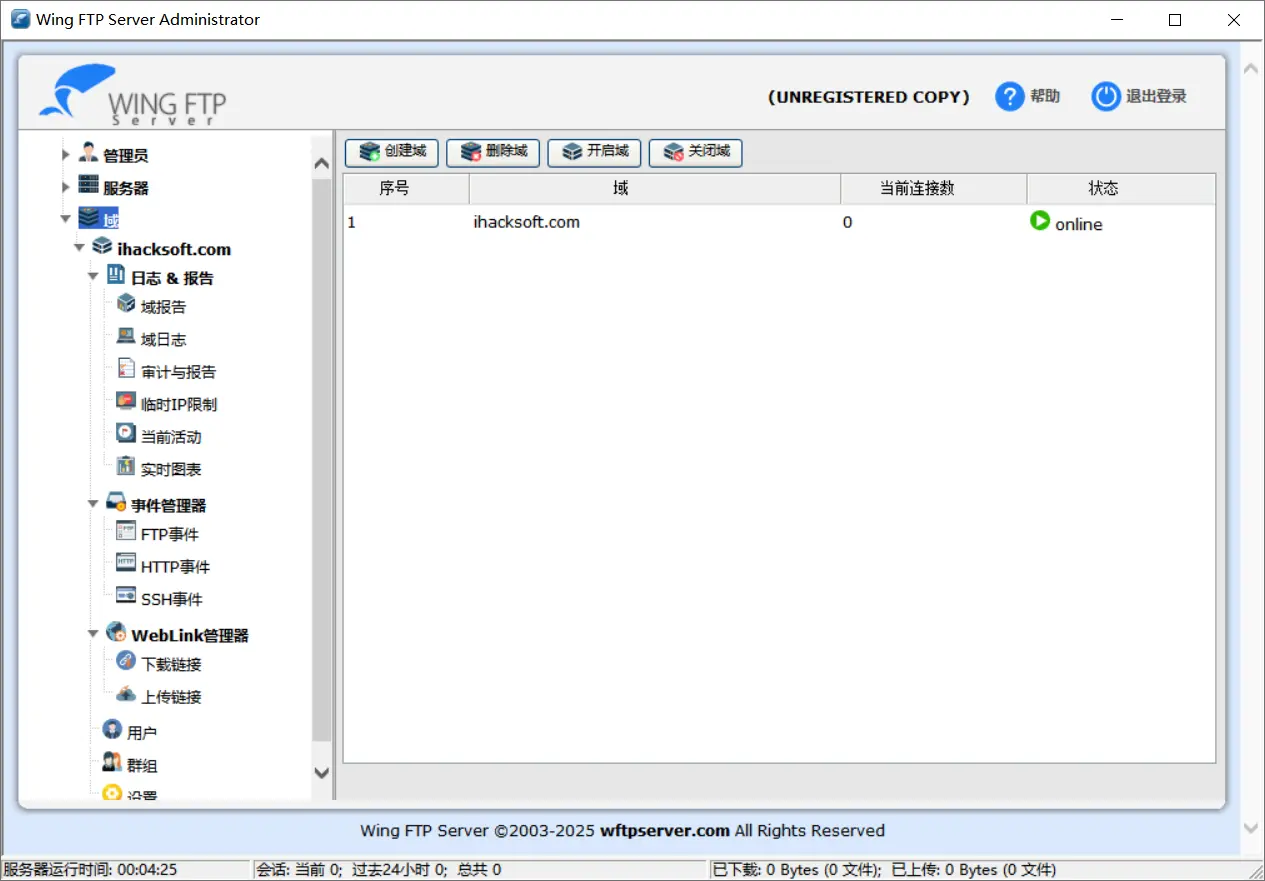
Task: Click the 日志 & 报告 icon
Action: (x=116, y=276)
